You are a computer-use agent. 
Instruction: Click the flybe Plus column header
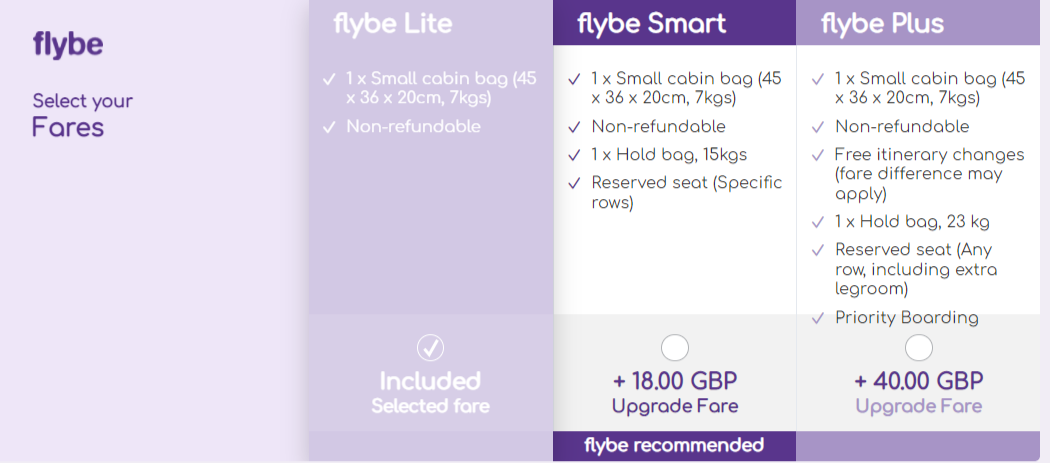tap(882, 23)
